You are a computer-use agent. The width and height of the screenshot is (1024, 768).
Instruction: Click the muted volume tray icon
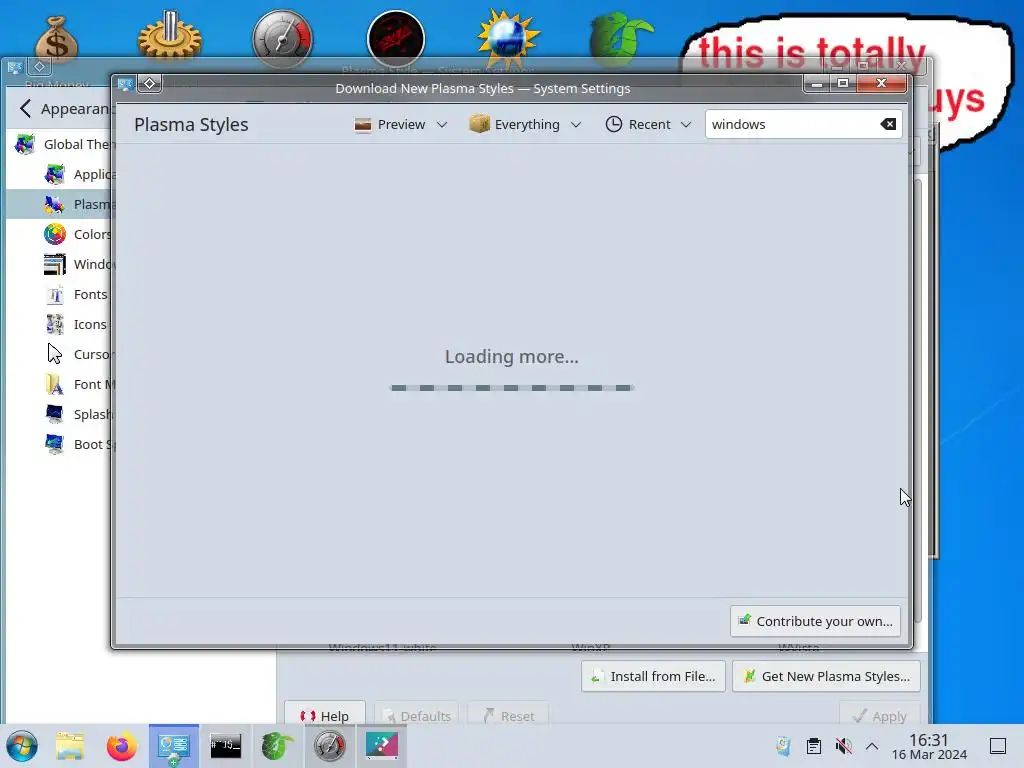point(843,746)
